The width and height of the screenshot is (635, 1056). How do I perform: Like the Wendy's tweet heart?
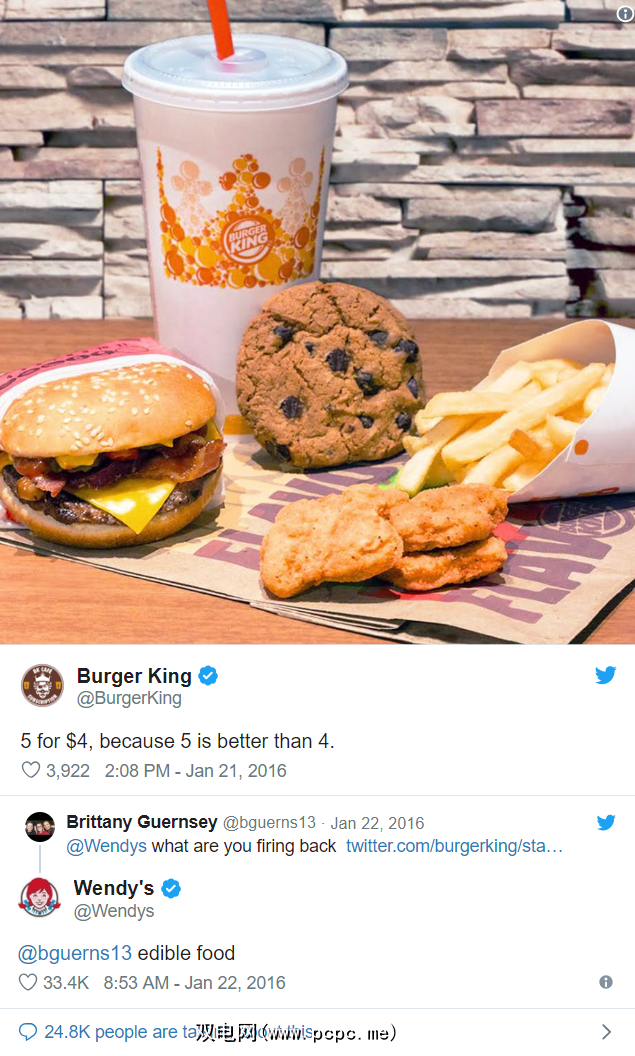(x=28, y=982)
